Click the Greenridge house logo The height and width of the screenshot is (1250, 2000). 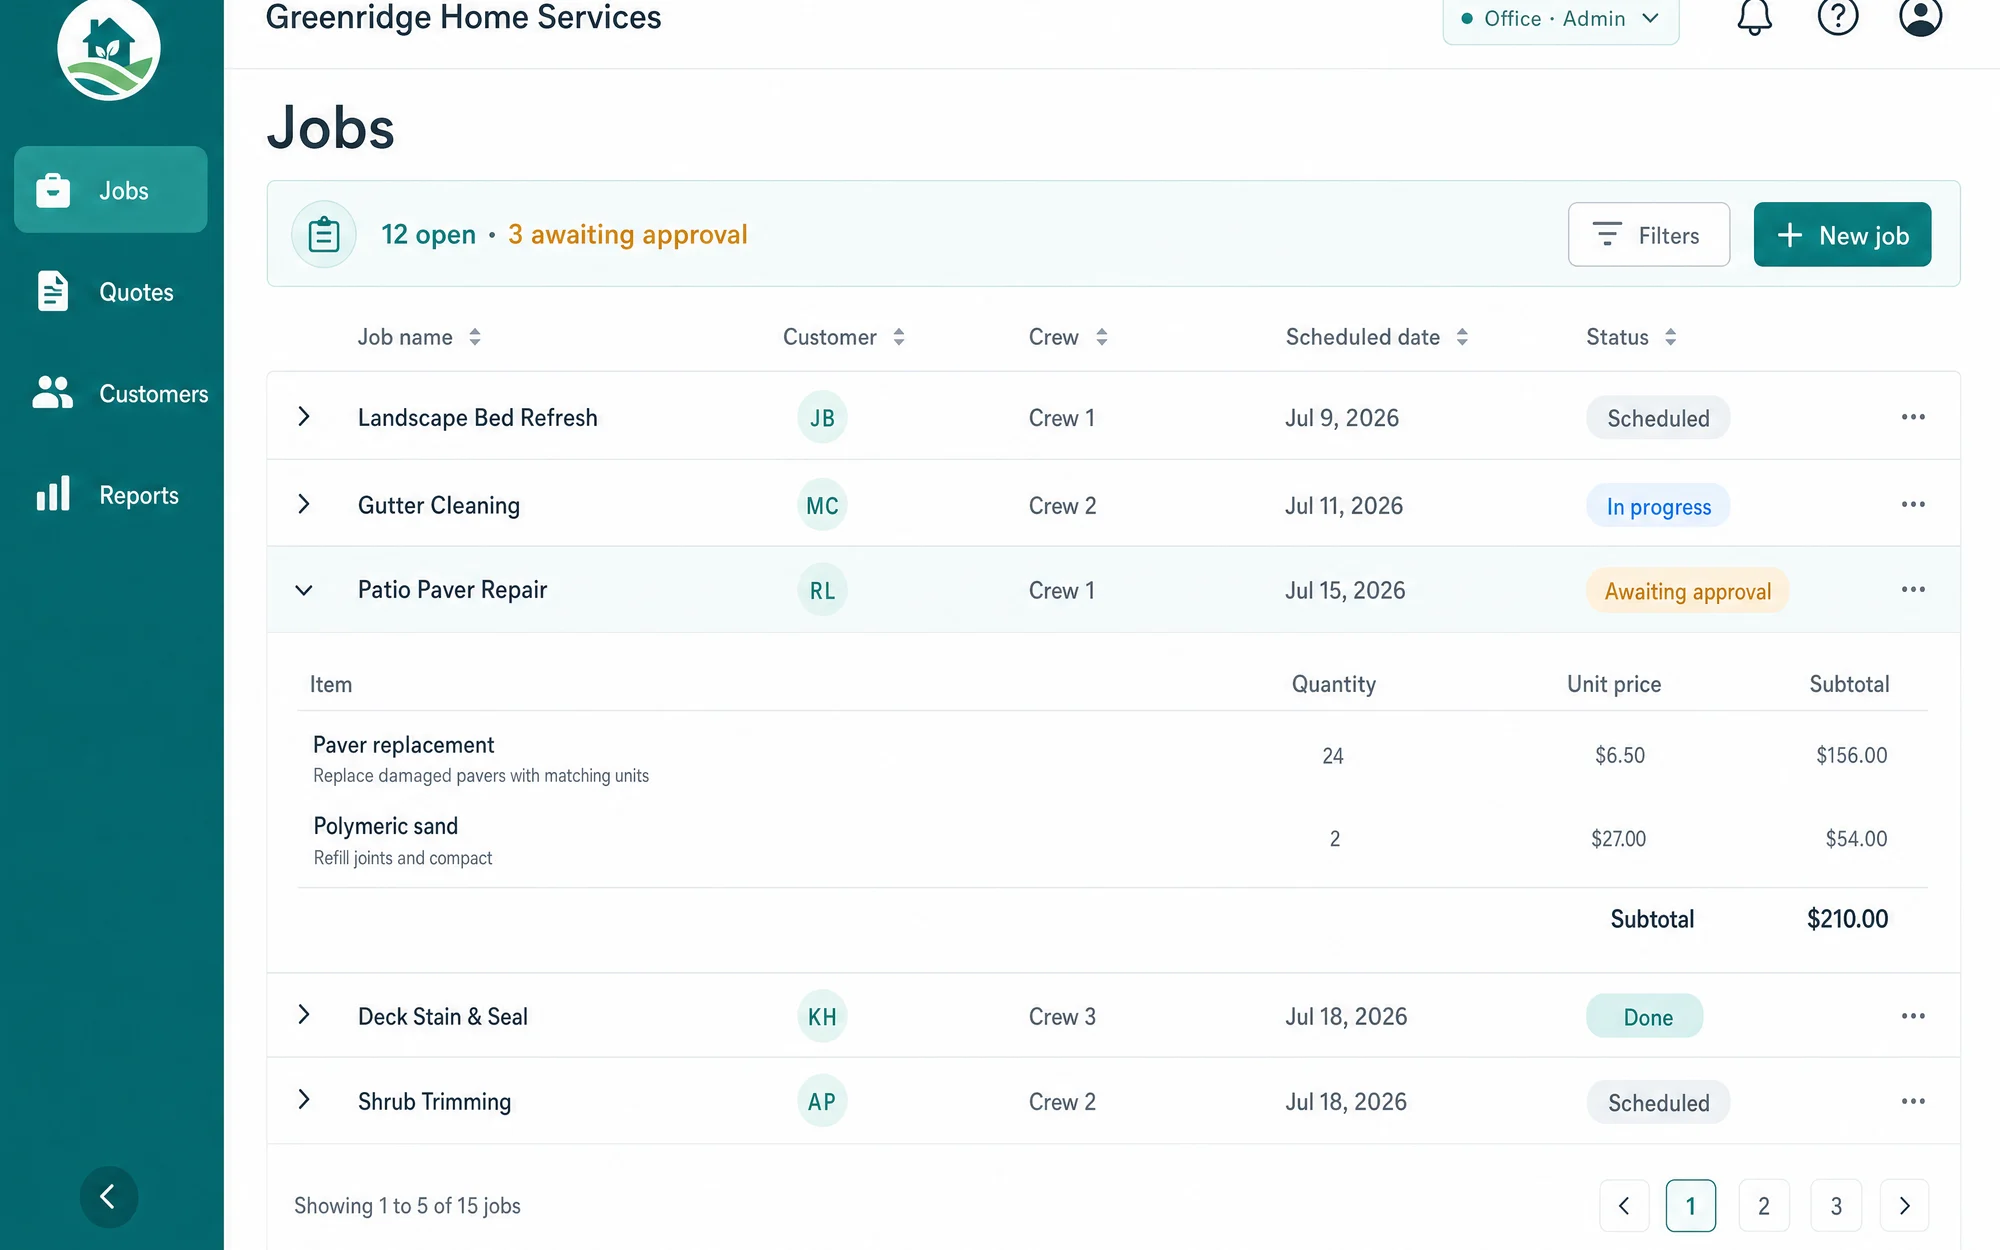[x=109, y=47]
